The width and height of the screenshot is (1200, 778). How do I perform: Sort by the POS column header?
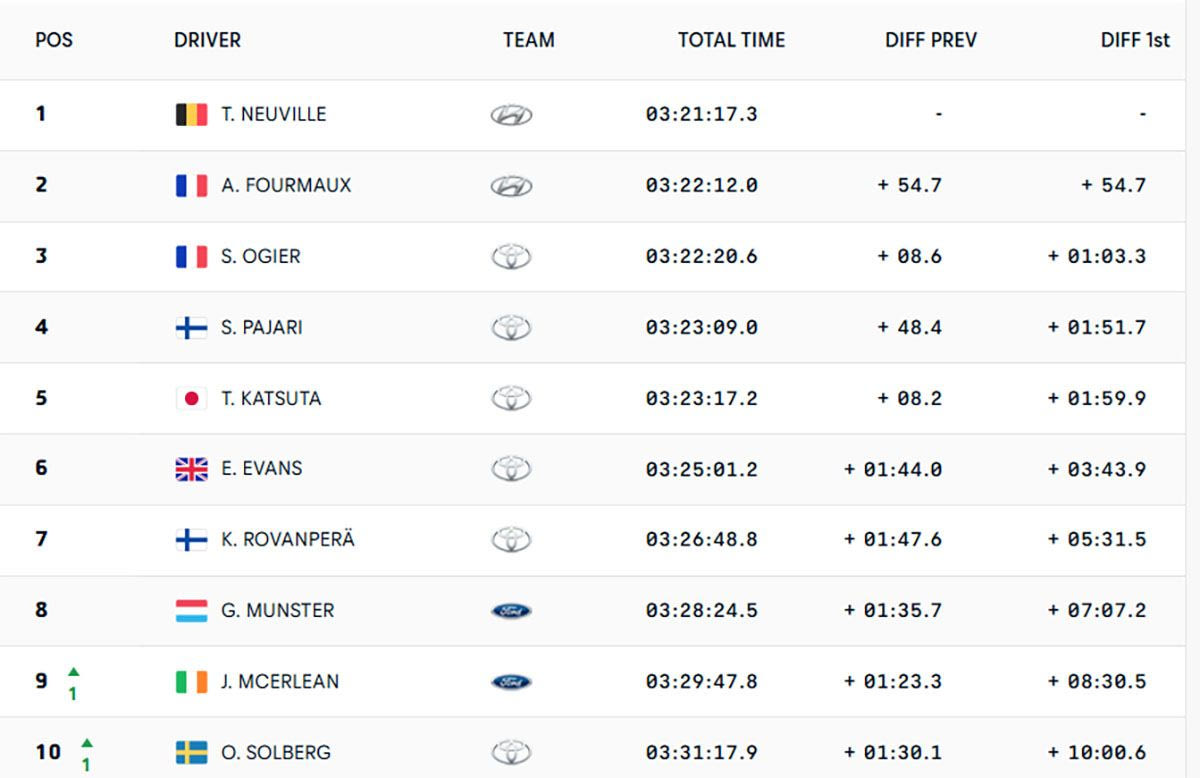pos(54,41)
